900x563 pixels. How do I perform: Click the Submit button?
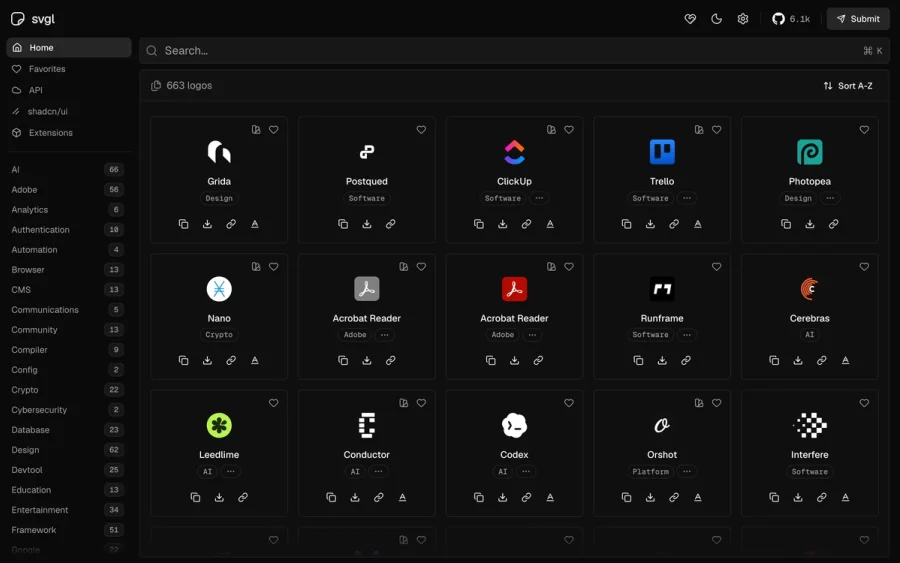(x=858, y=19)
